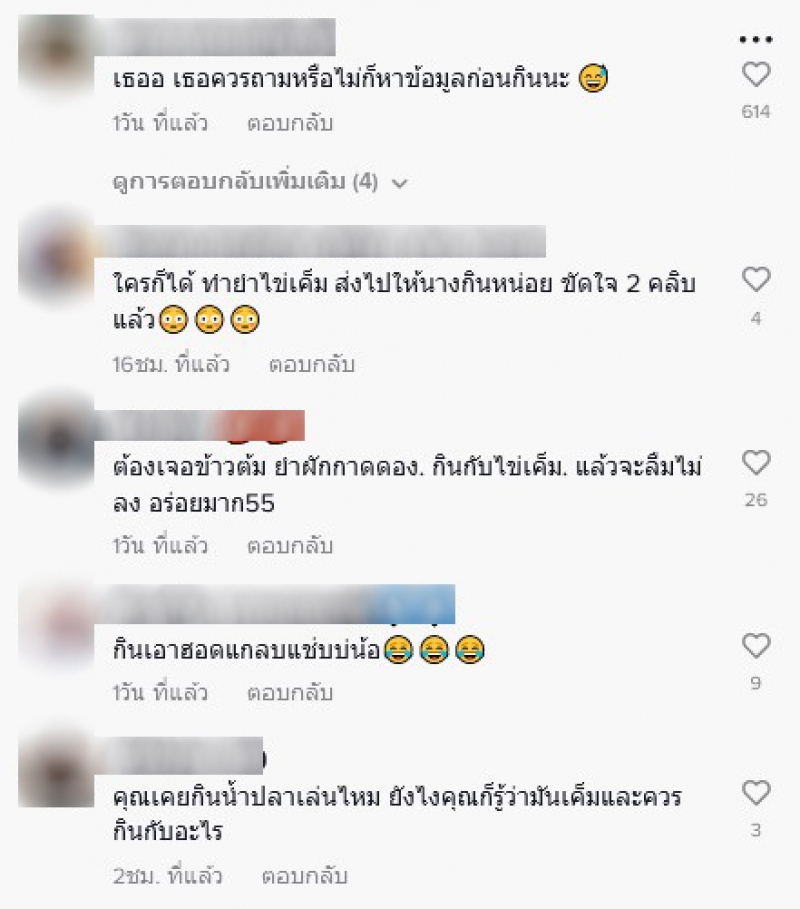Tap the heart on the 9-like comment

click(x=756, y=646)
